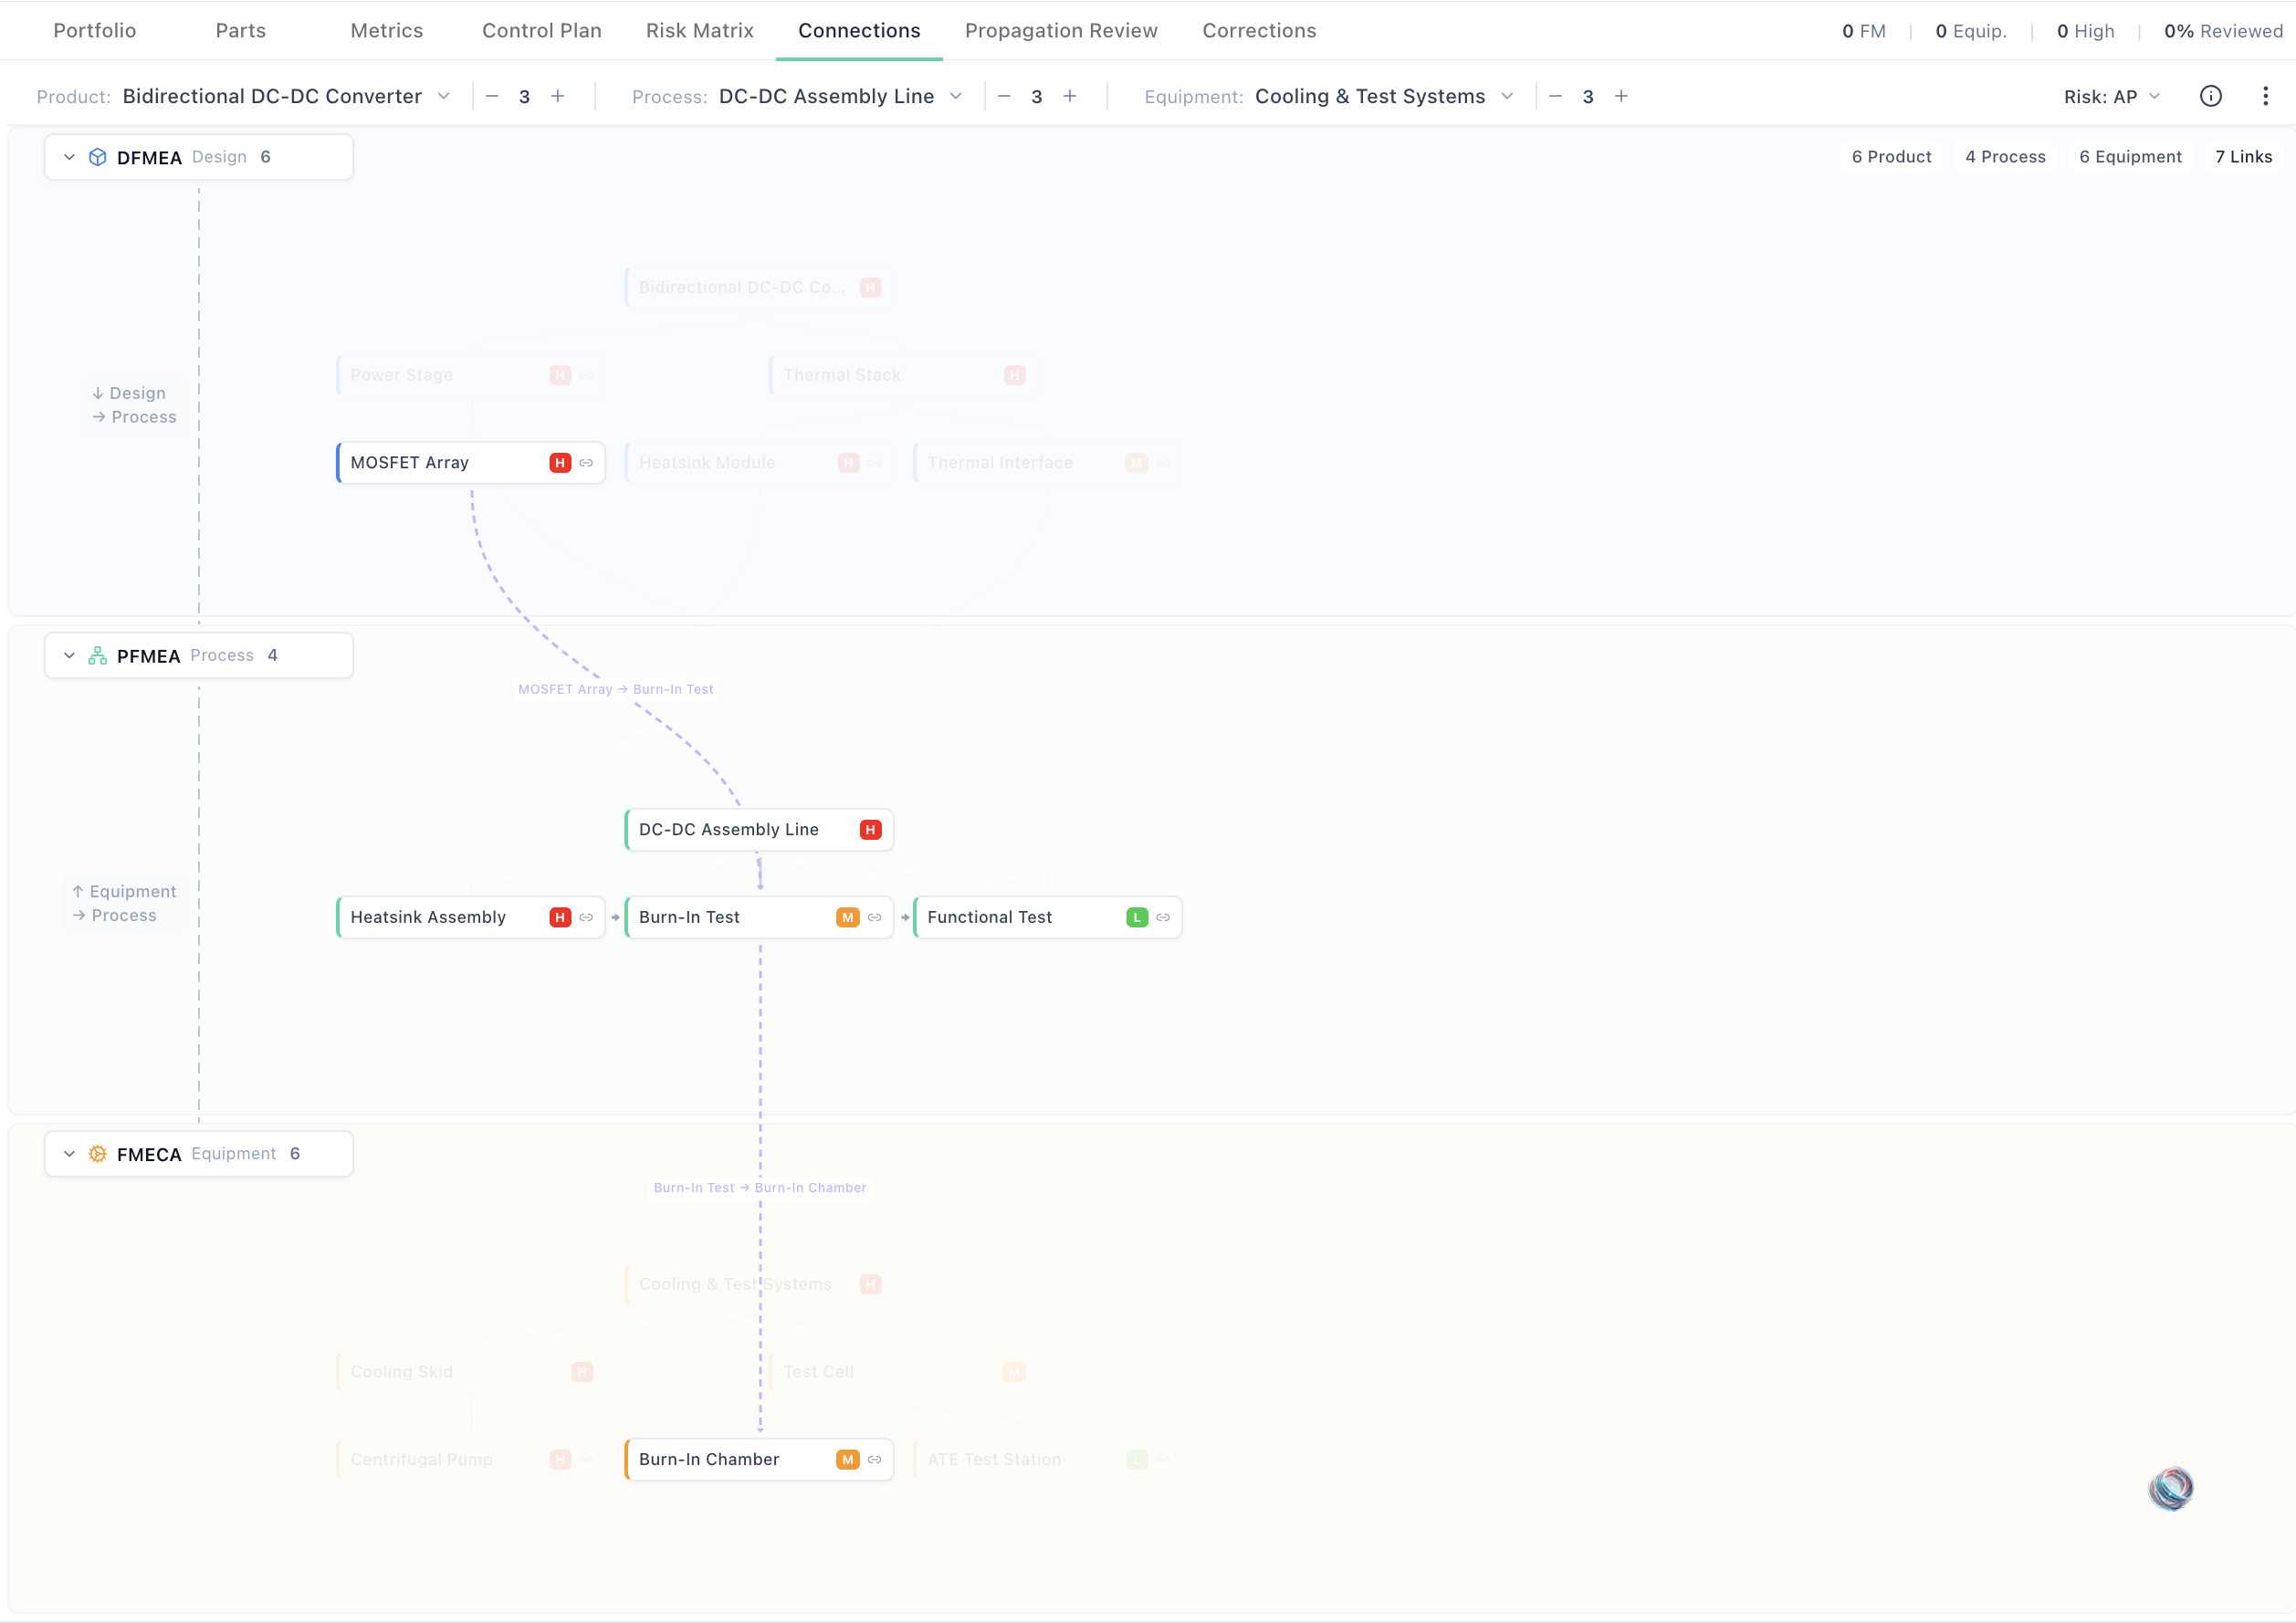Select the Functional Test node
The width and height of the screenshot is (2296, 1623).
pos(1048,917)
